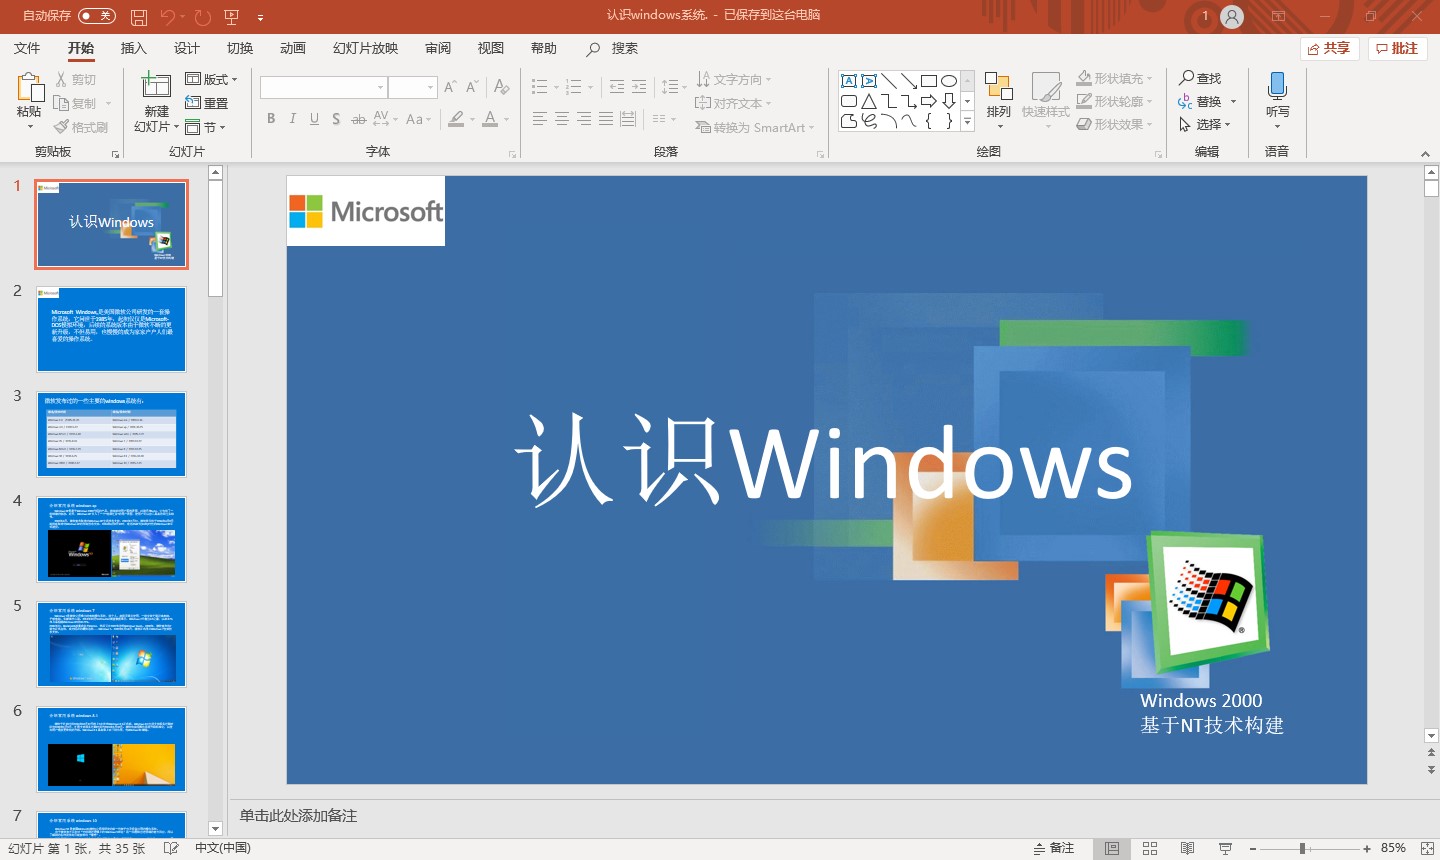Toggle Notes (备注) pane in status bar
1440x860 pixels.
[x=1054, y=848]
